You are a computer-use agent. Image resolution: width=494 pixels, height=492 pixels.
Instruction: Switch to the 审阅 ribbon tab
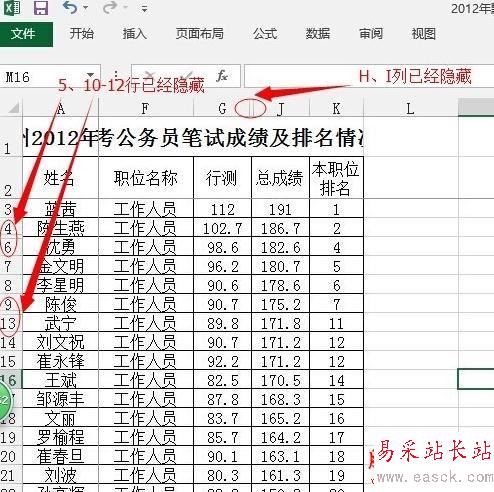(371, 34)
